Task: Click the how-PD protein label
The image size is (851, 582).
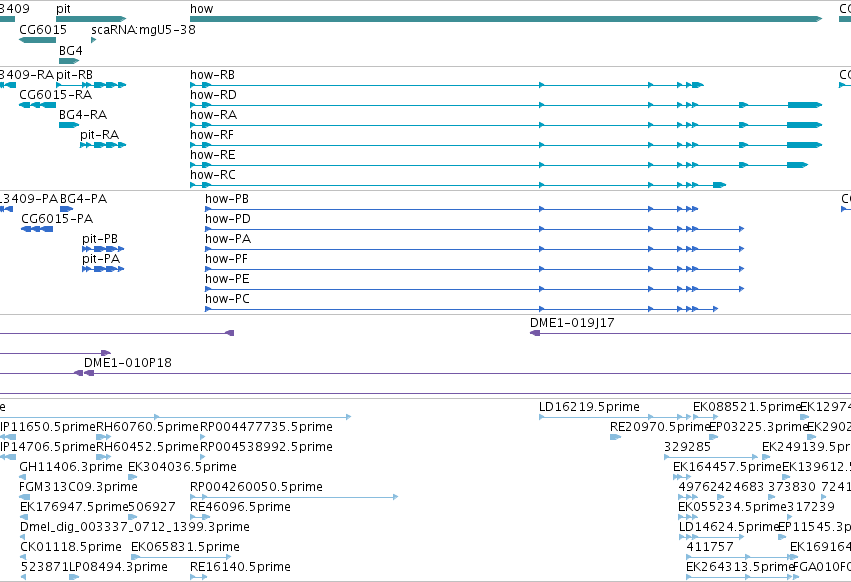Action: click(x=228, y=219)
